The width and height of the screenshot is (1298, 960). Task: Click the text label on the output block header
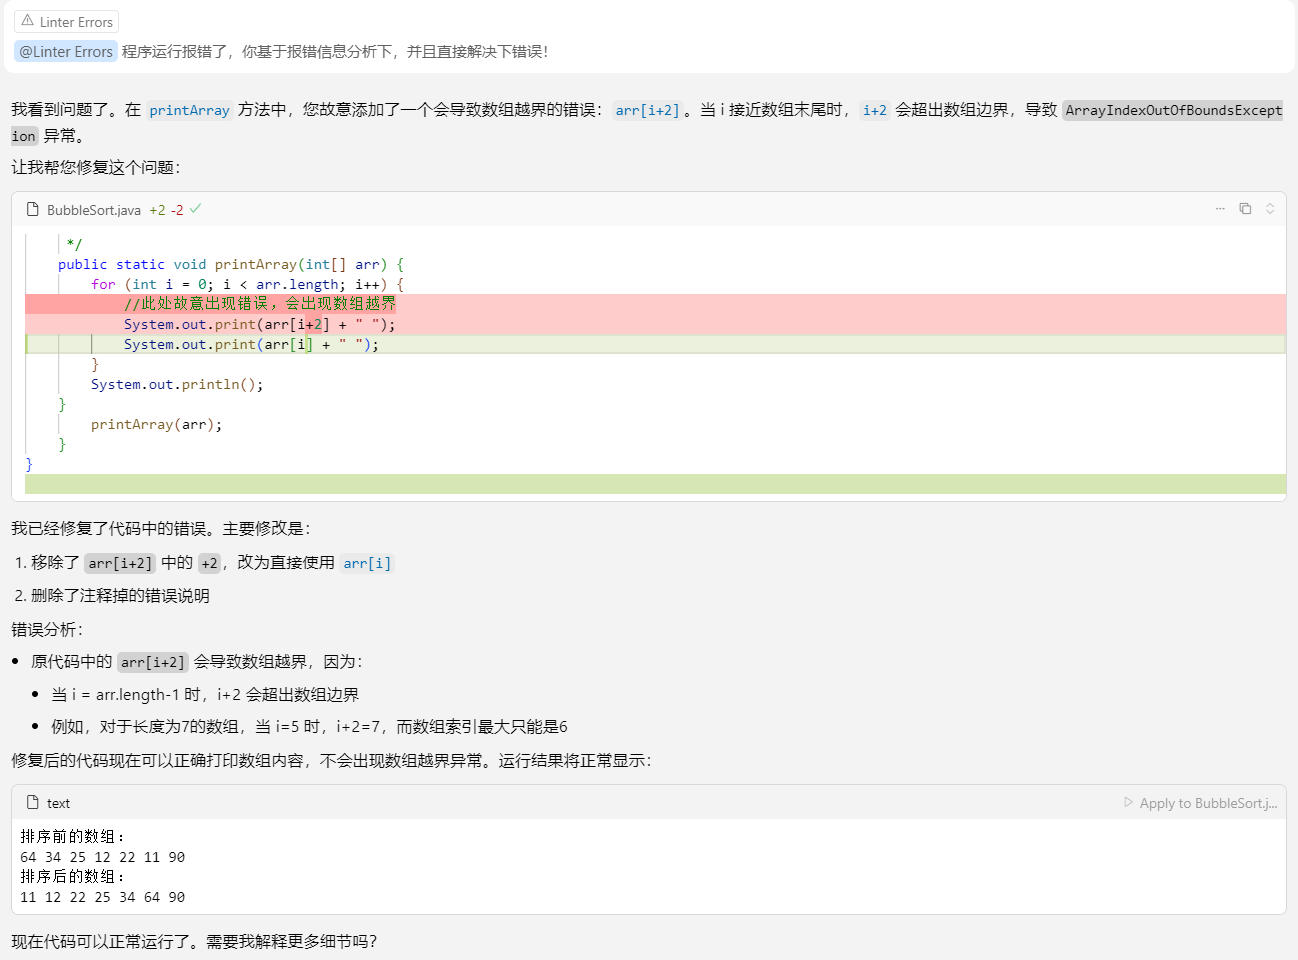[59, 803]
